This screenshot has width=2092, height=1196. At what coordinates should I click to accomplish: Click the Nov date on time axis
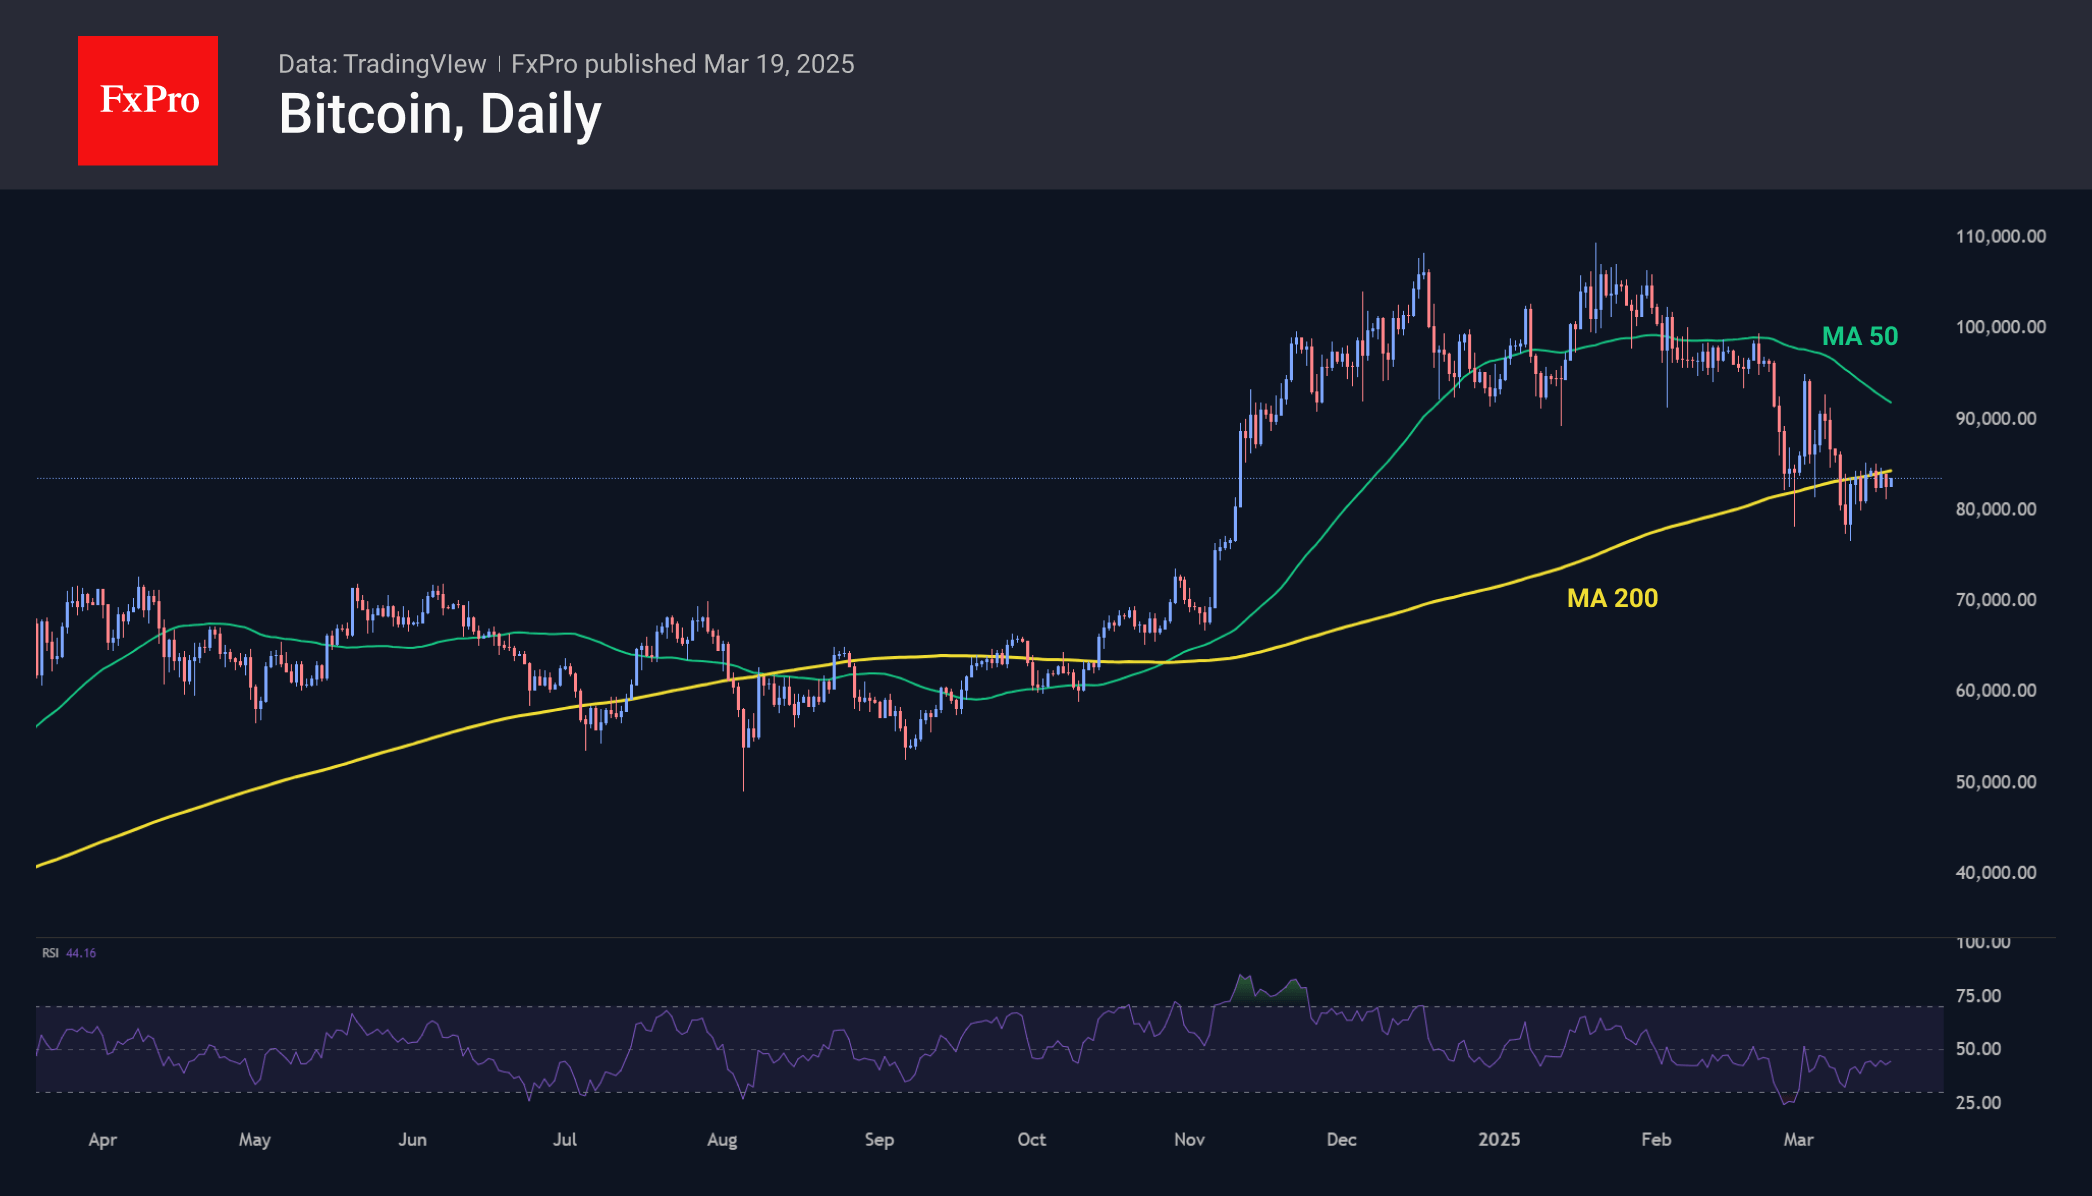[1189, 1139]
